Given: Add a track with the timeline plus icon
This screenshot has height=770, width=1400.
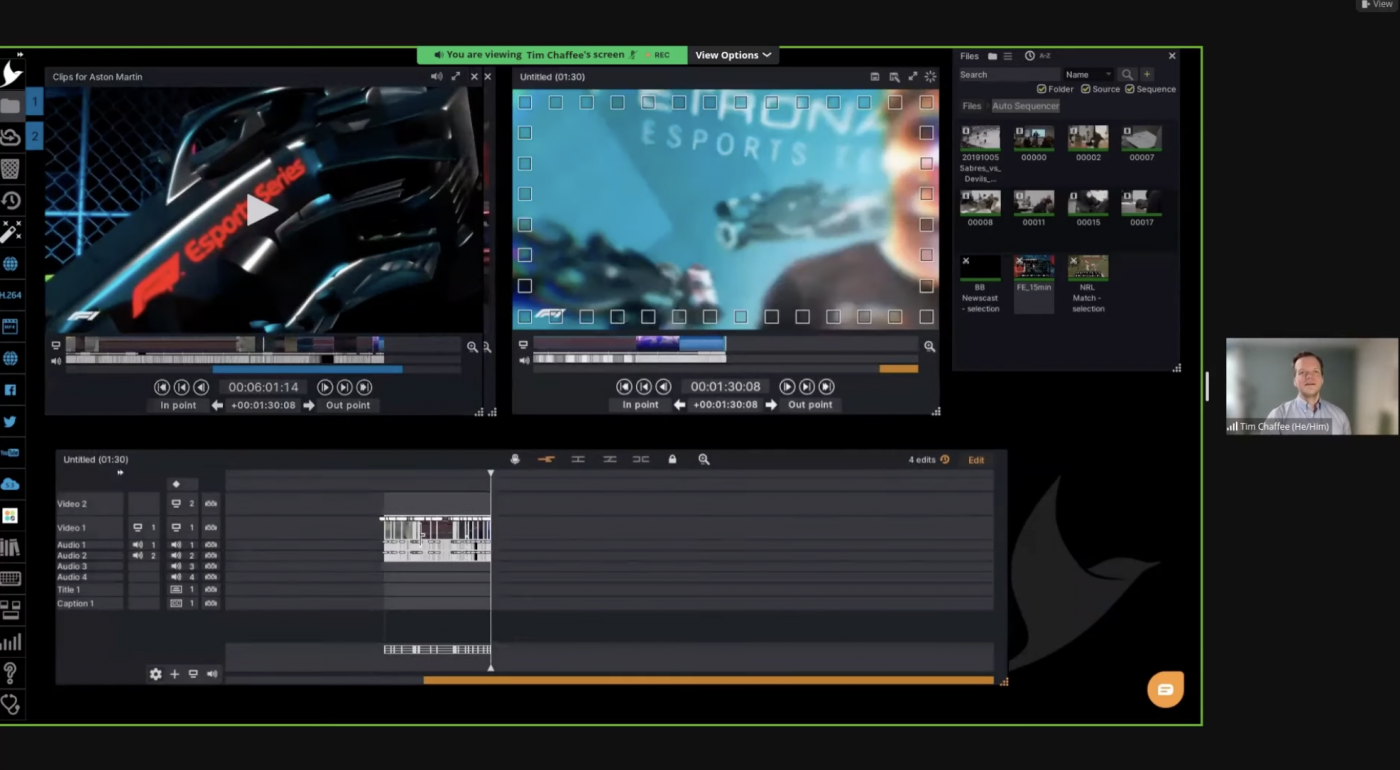Looking at the screenshot, I should click(x=174, y=674).
